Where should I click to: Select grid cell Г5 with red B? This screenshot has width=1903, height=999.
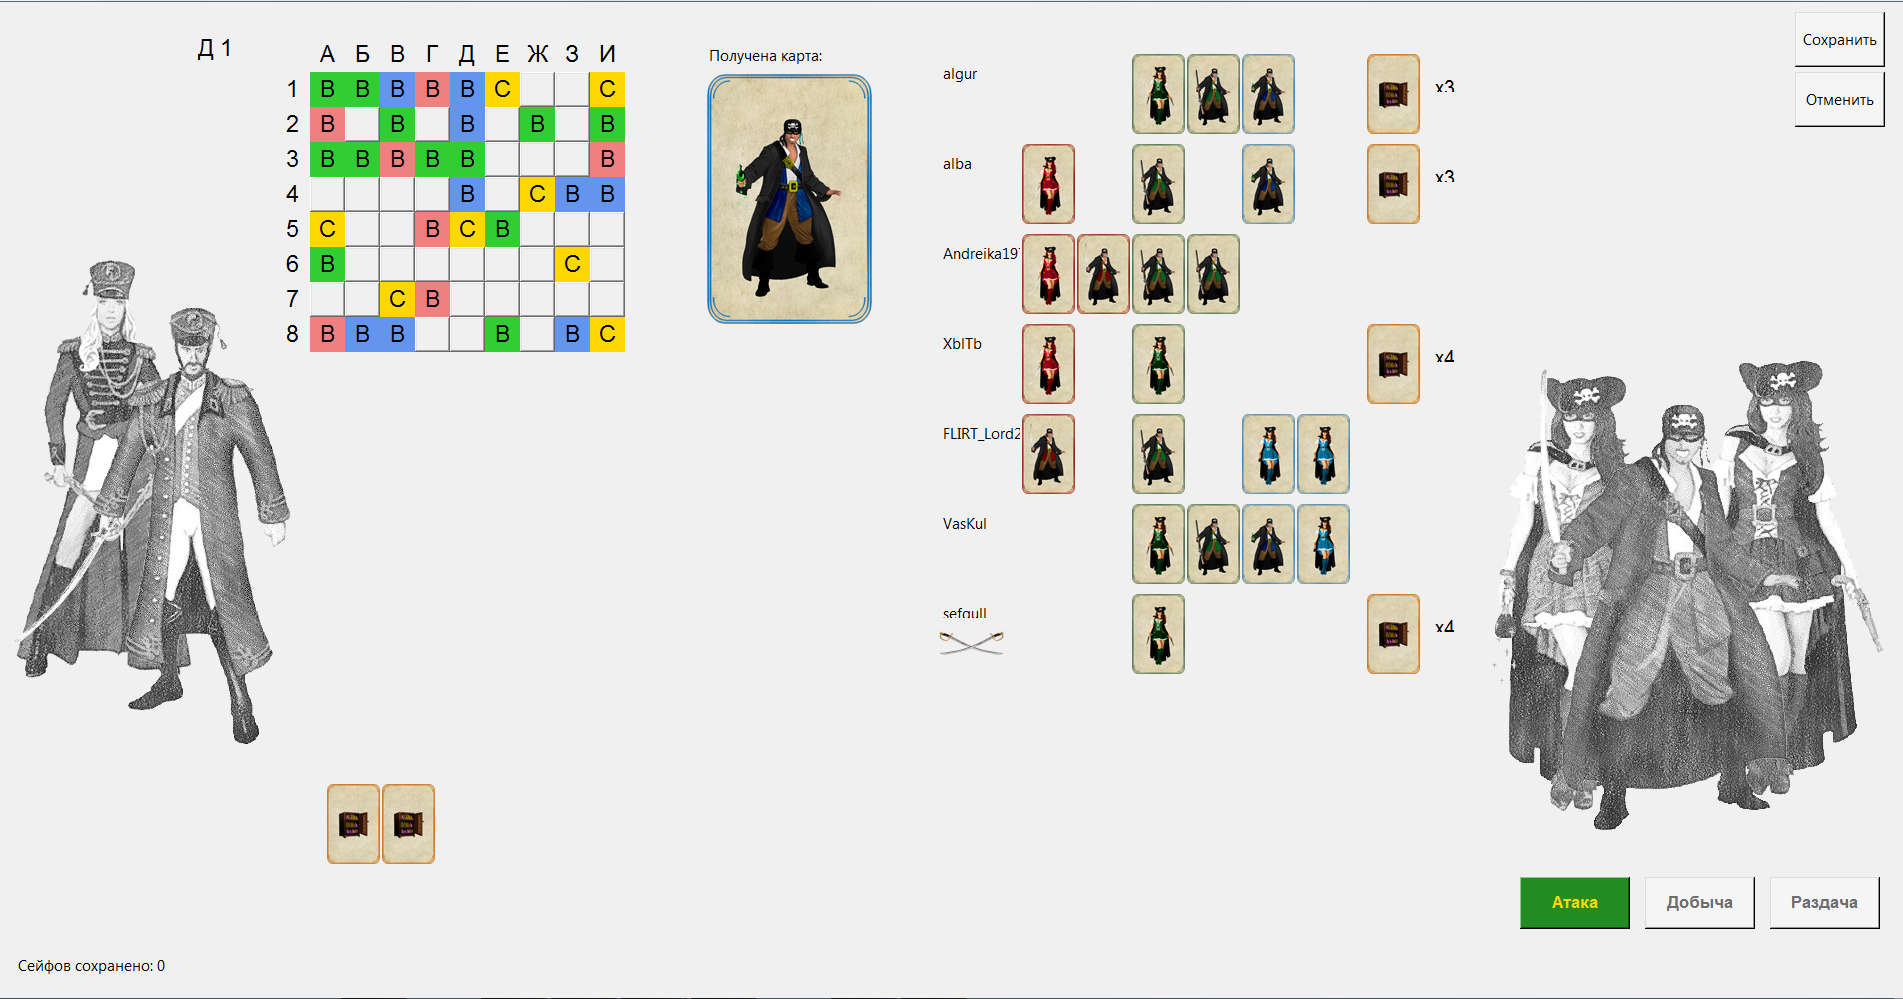point(432,229)
